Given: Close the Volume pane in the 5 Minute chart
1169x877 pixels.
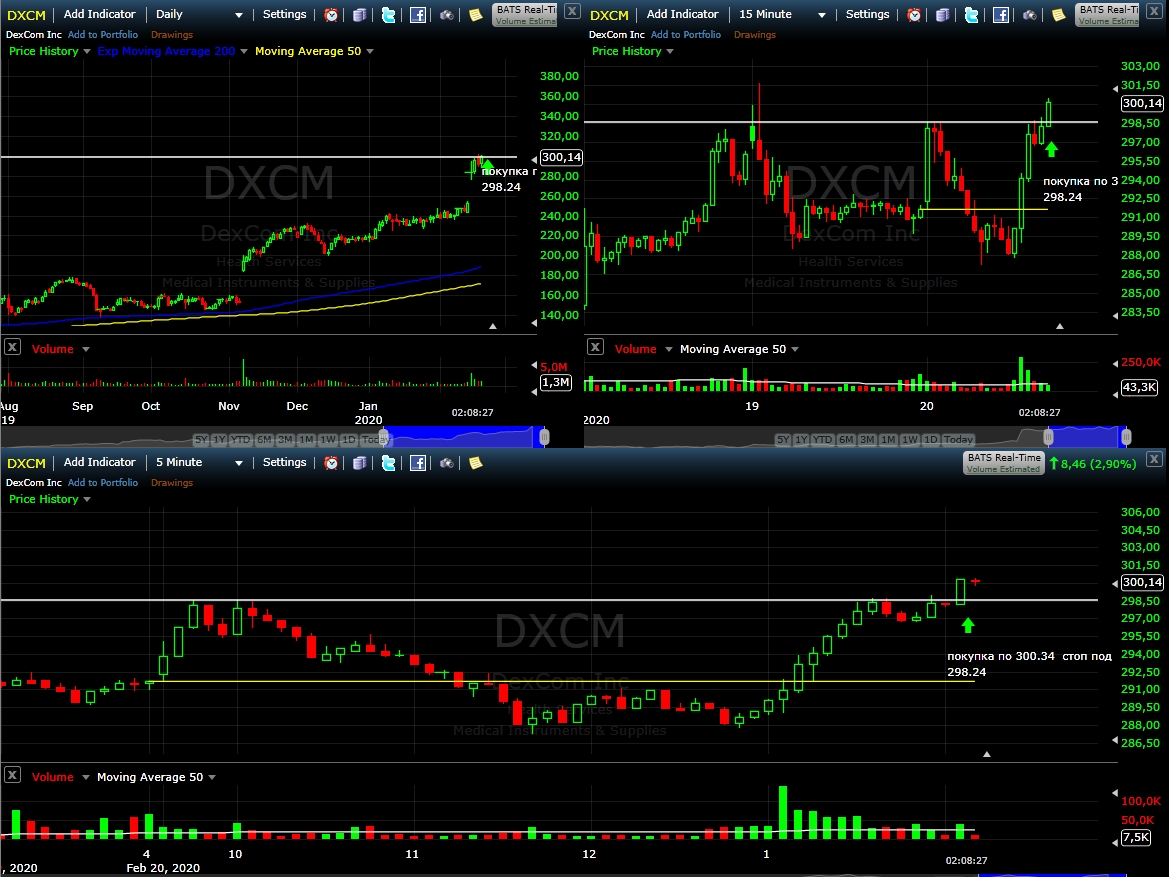Looking at the screenshot, I should [x=12, y=775].
